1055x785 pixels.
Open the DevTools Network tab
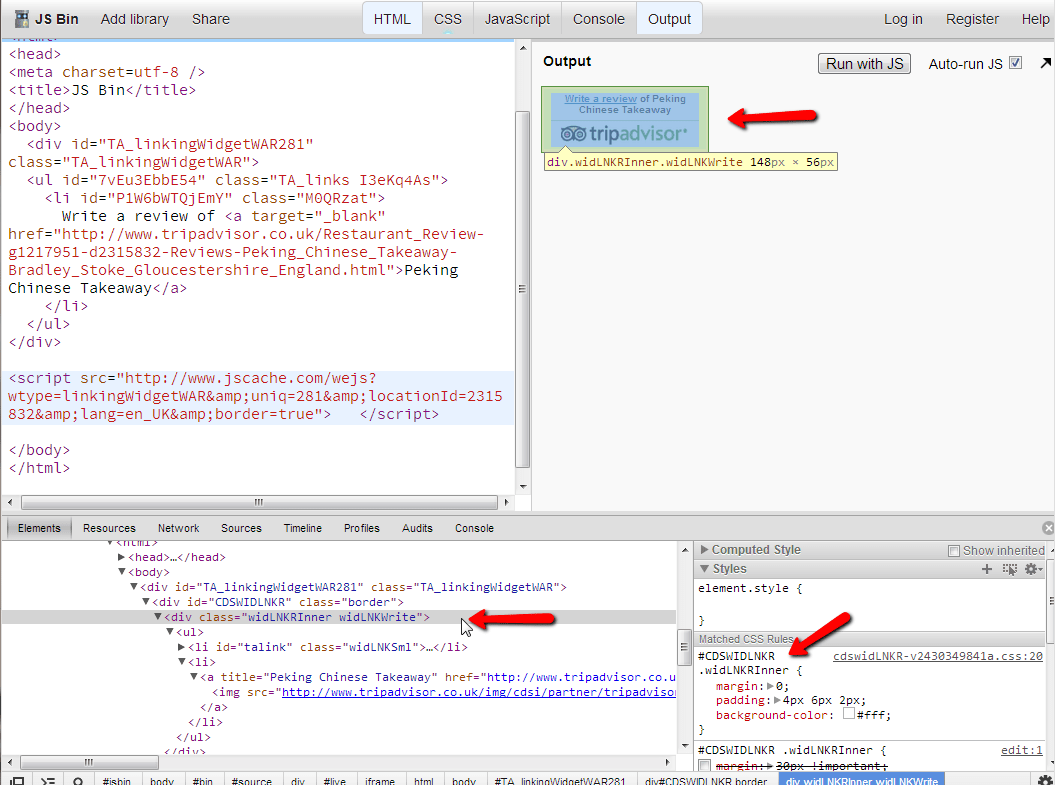[178, 528]
